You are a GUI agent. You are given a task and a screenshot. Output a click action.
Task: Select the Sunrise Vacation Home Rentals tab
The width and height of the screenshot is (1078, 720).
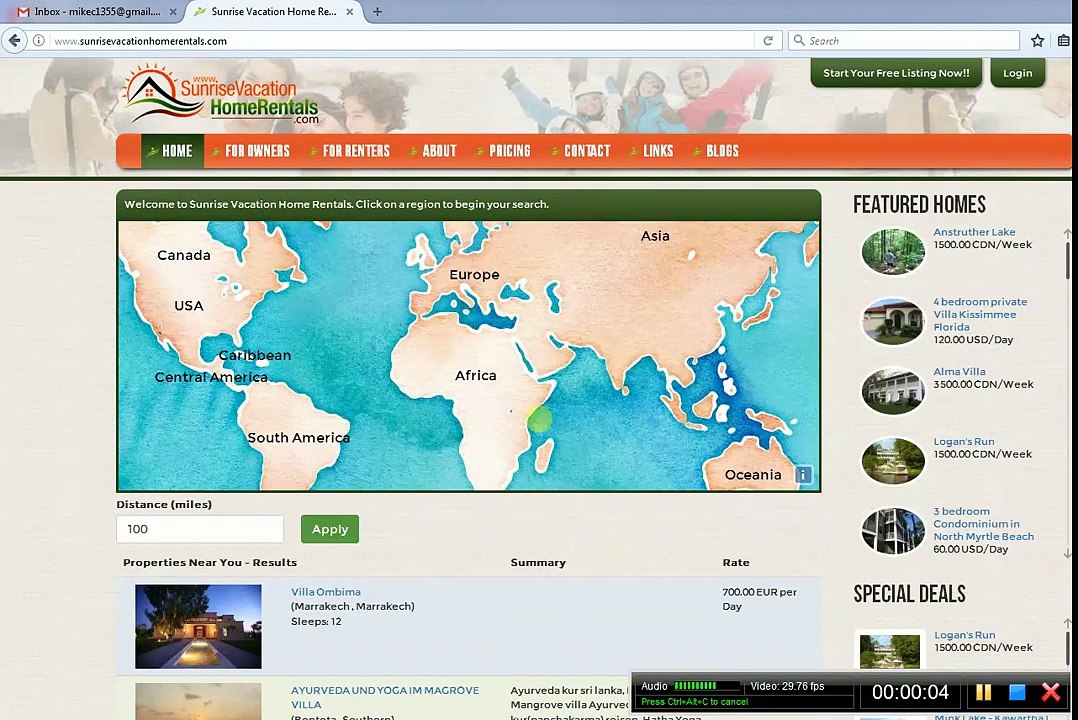(x=273, y=12)
